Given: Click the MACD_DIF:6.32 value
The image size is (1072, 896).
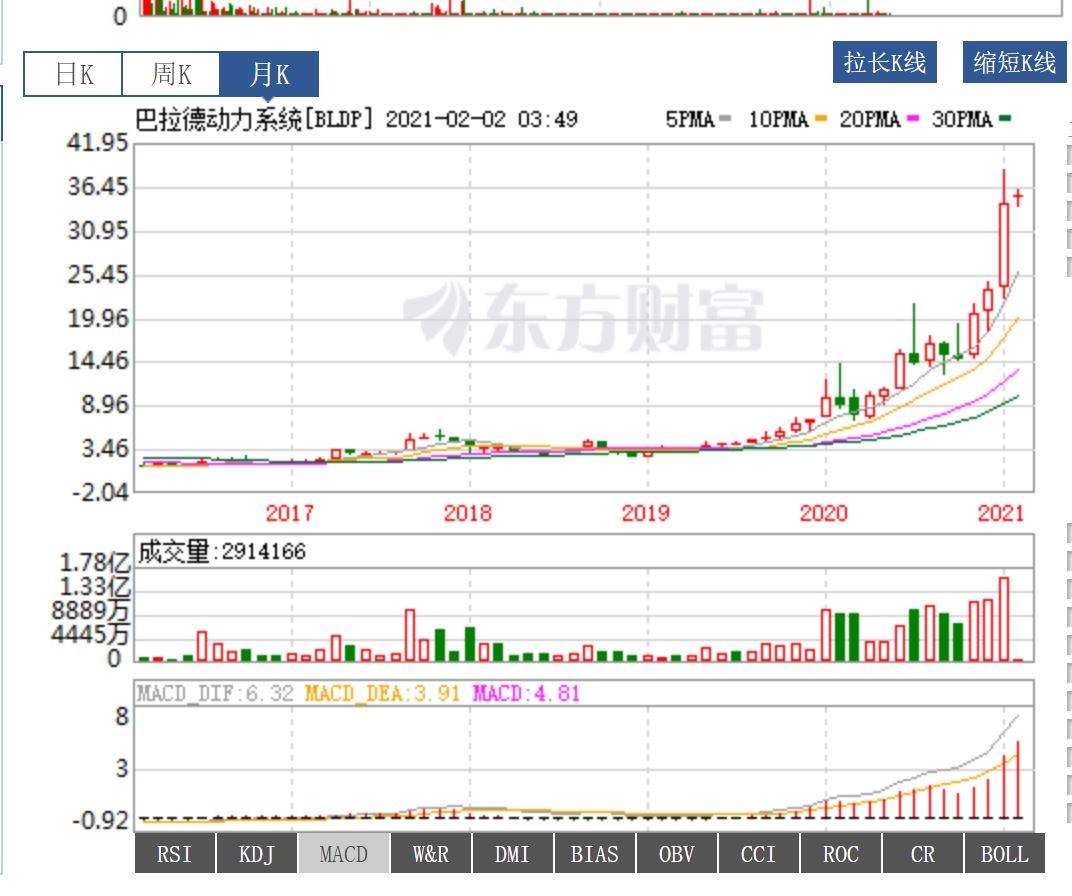Looking at the screenshot, I should click(215, 694).
